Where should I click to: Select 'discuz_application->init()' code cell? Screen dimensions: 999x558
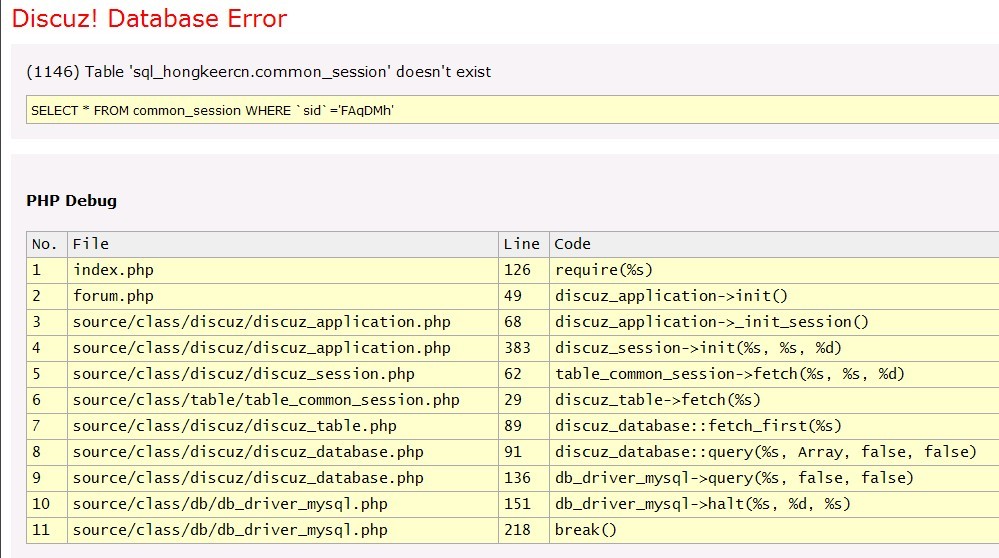point(774,296)
